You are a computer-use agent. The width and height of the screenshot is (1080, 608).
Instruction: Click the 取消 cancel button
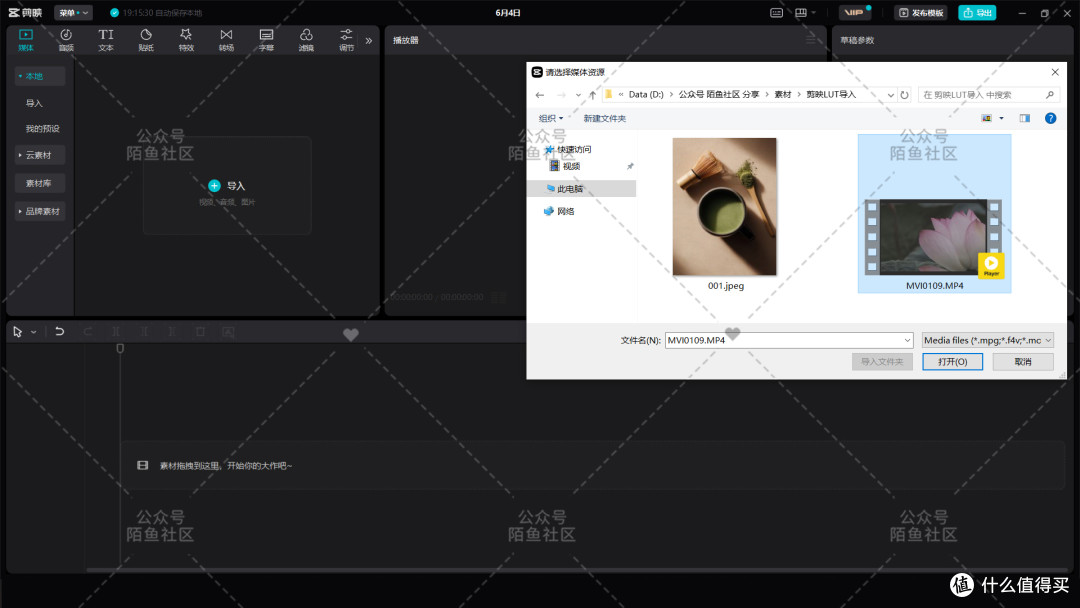click(1023, 361)
